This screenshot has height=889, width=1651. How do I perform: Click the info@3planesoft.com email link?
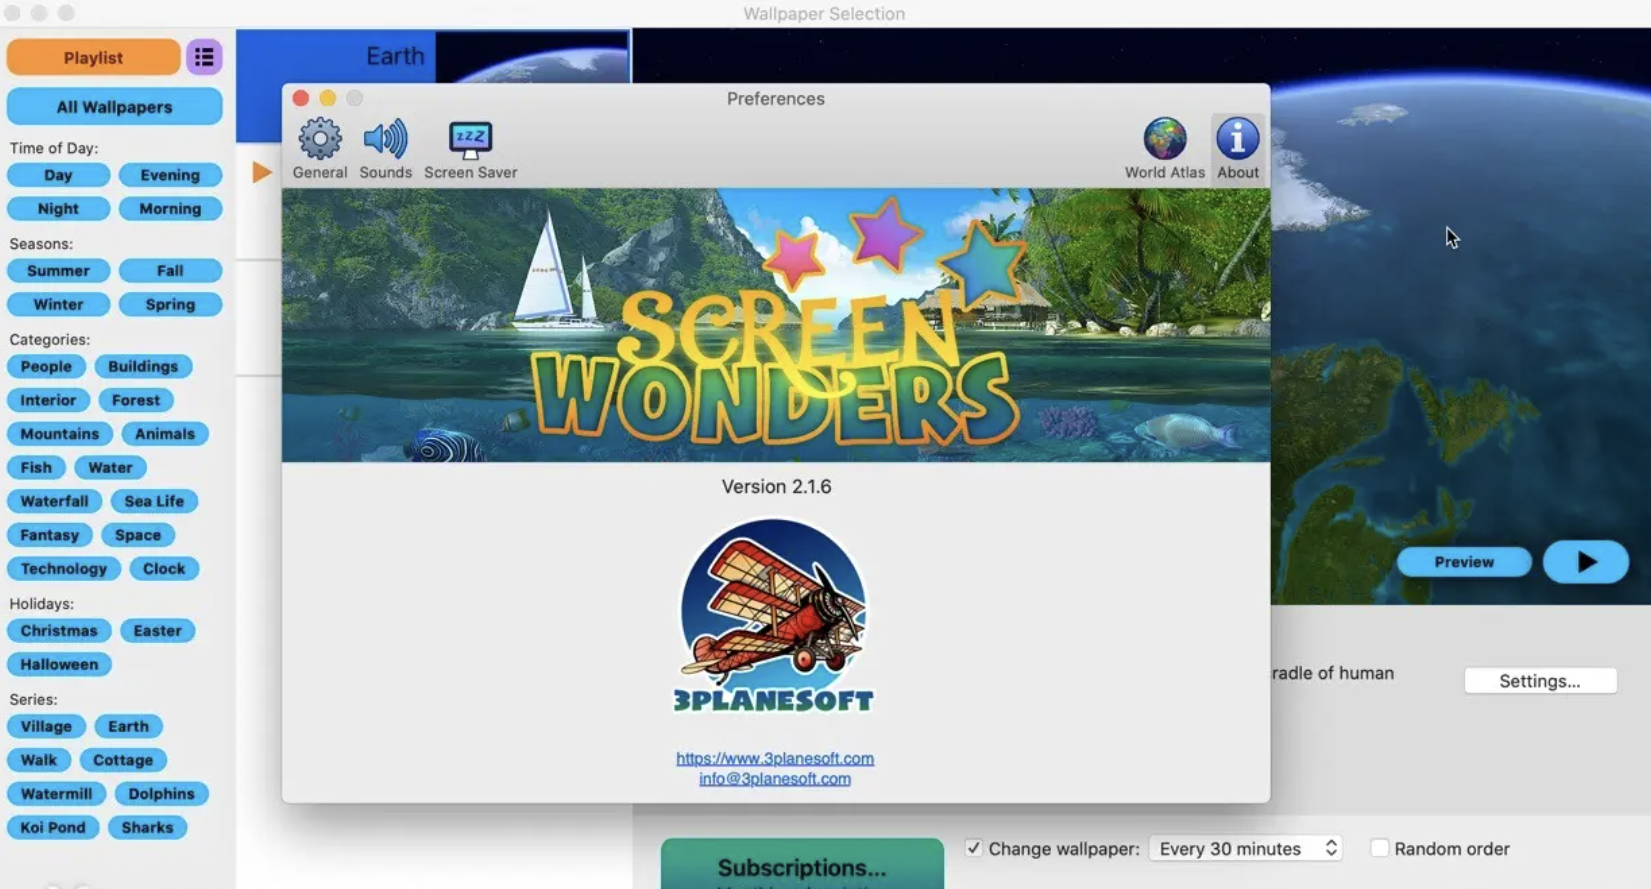pos(775,779)
